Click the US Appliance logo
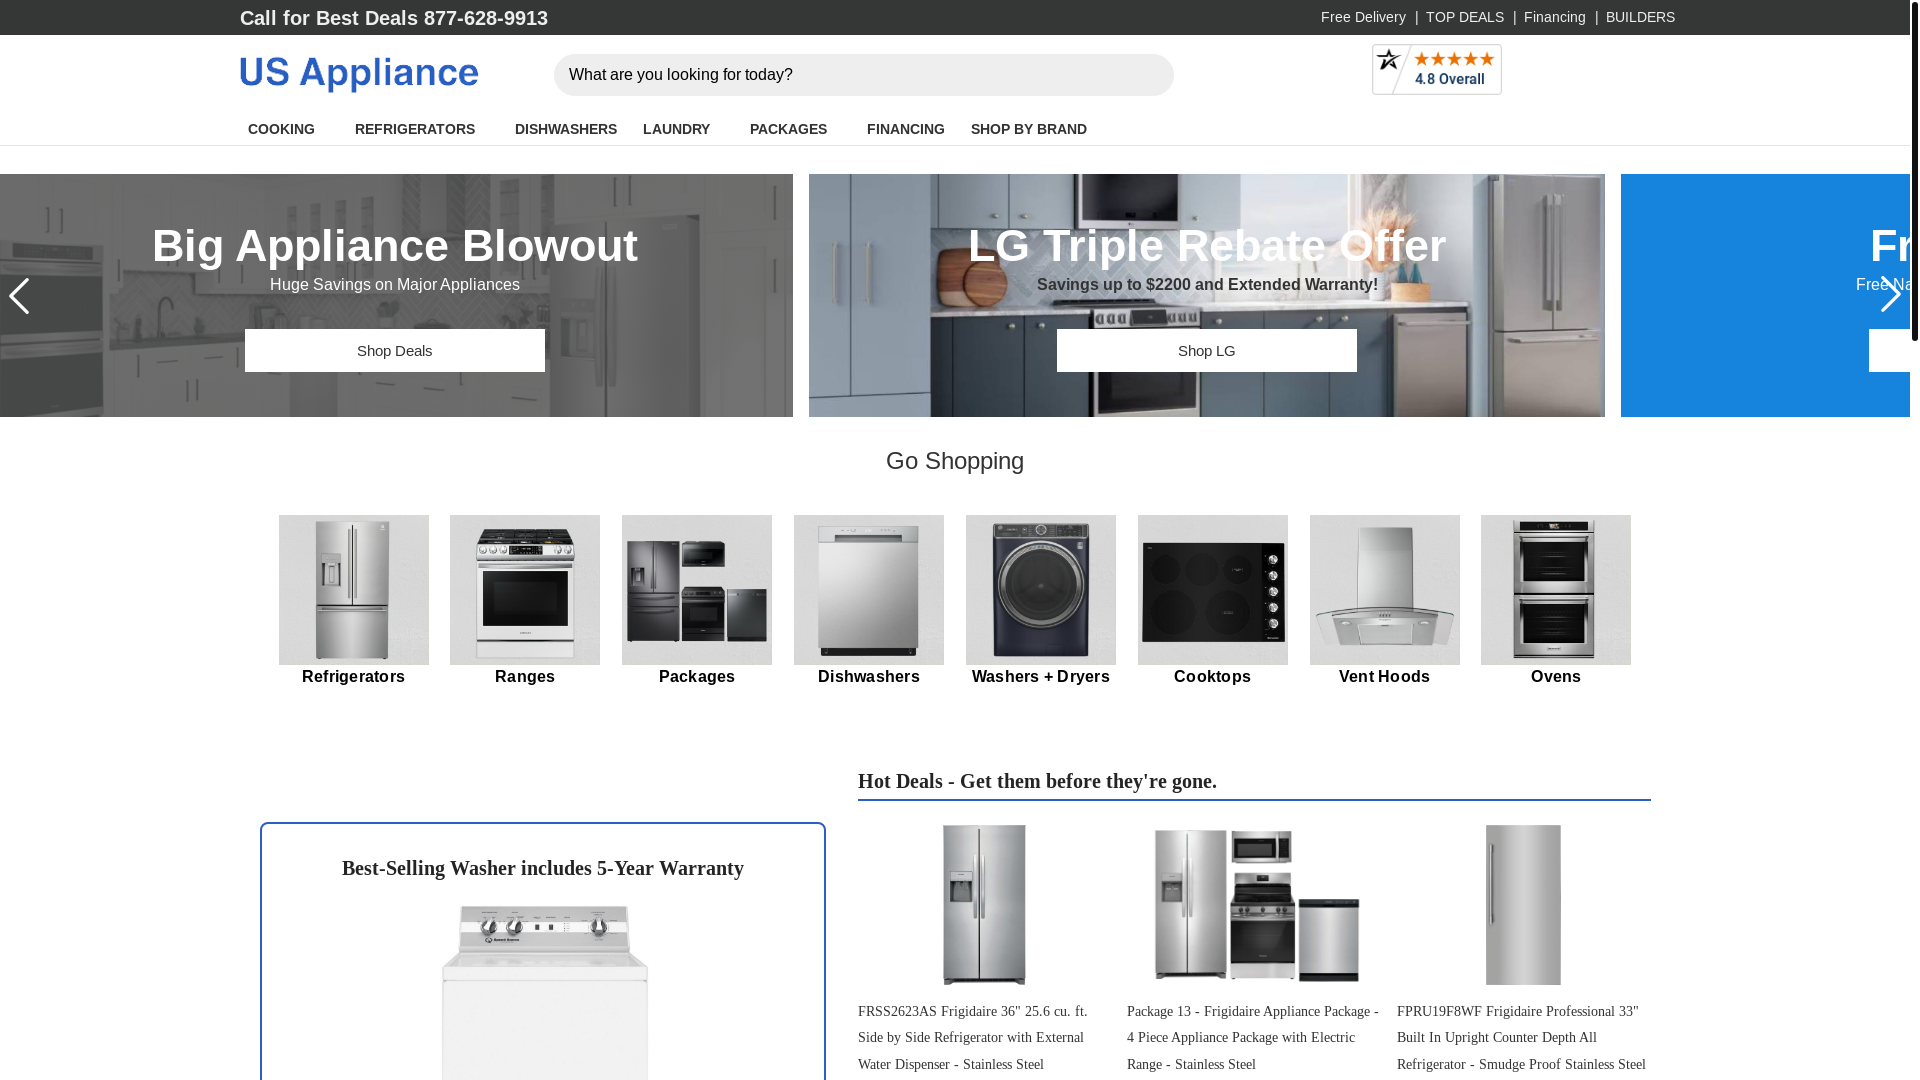The width and height of the screenshot is (1920, 1080). tap(359, 75)
